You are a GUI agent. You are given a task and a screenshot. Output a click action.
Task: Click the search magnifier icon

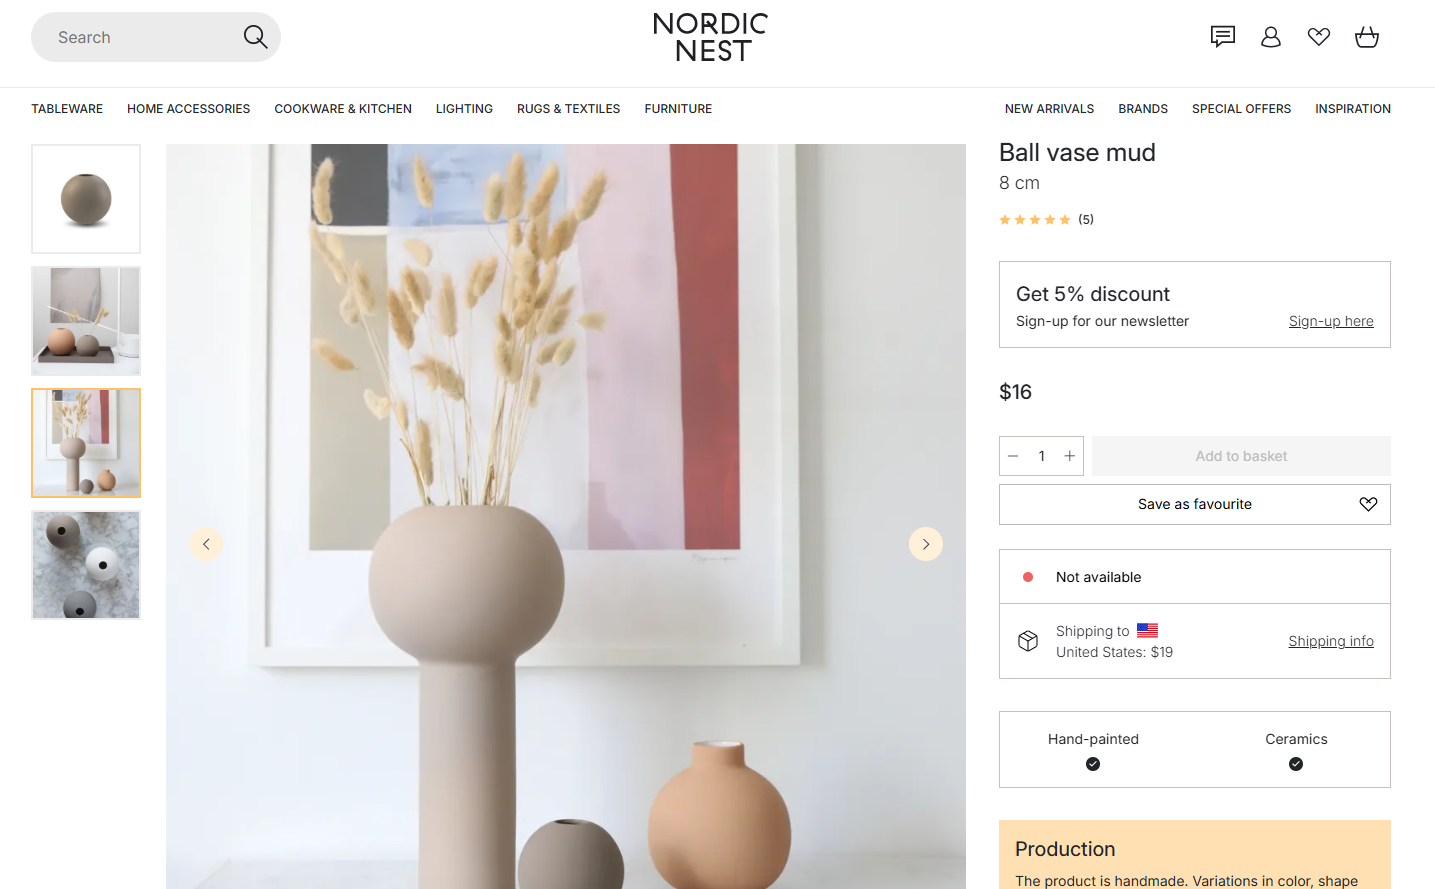coord(256,37)
